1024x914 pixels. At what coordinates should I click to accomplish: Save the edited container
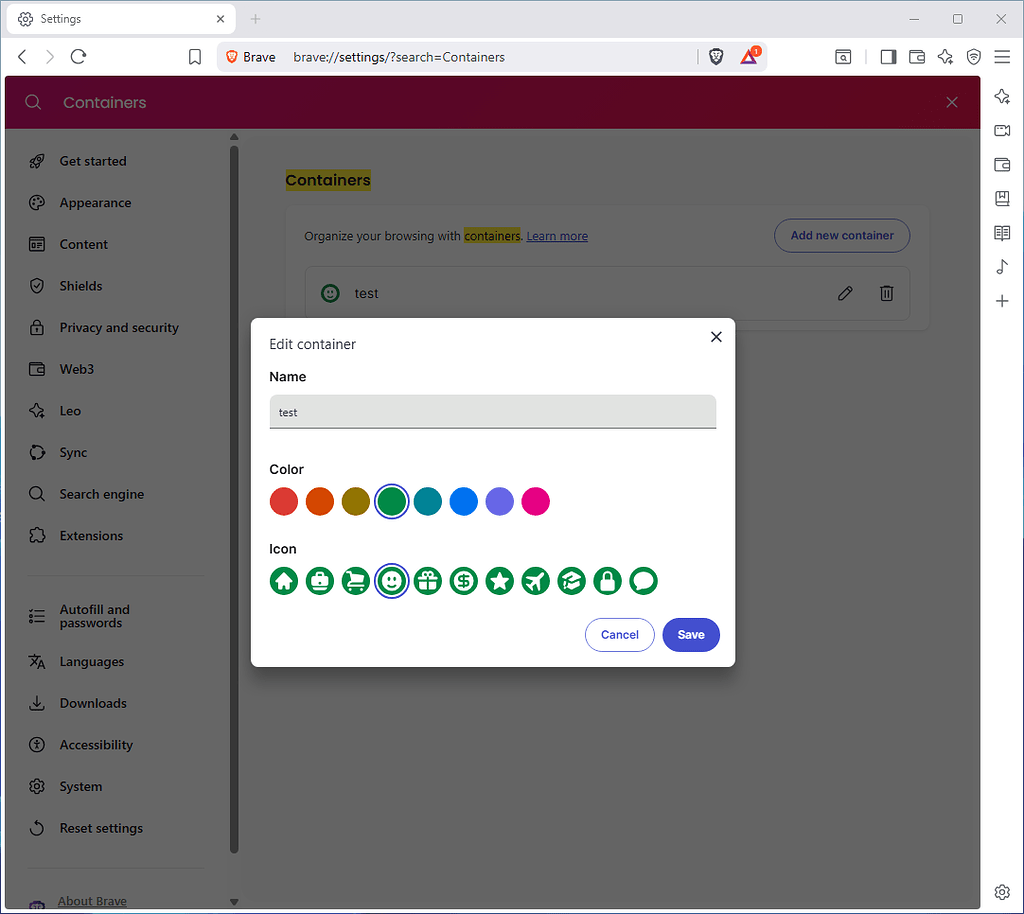pos(691,634)
